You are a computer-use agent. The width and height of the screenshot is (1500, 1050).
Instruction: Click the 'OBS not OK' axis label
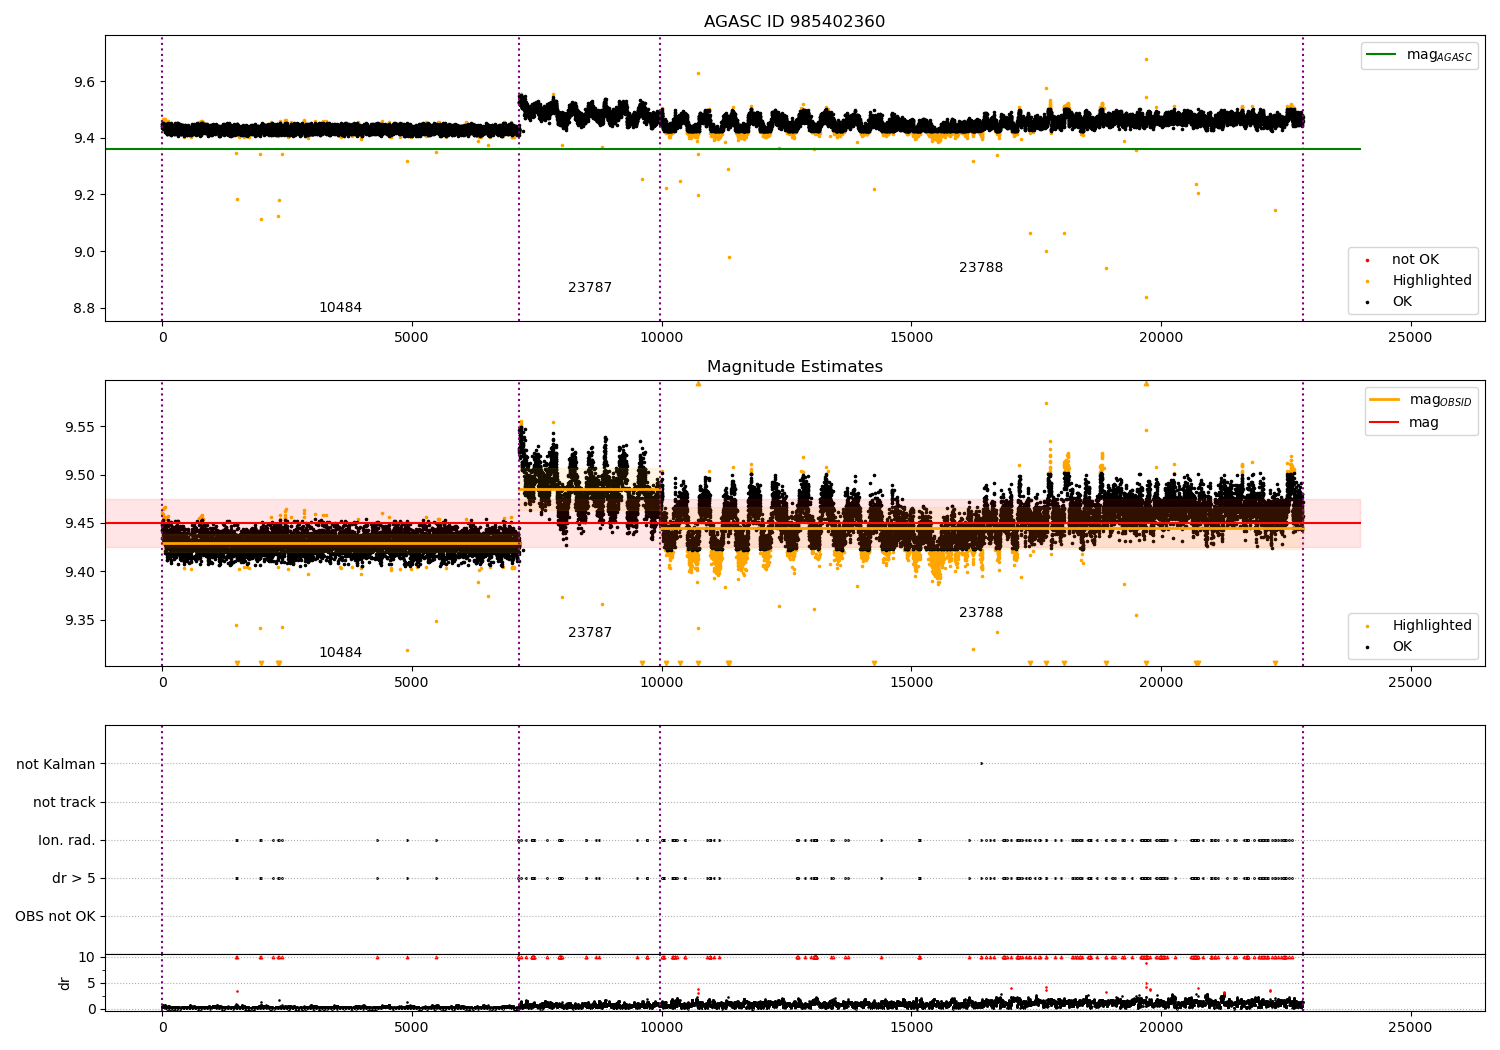[x=55, y=917]
